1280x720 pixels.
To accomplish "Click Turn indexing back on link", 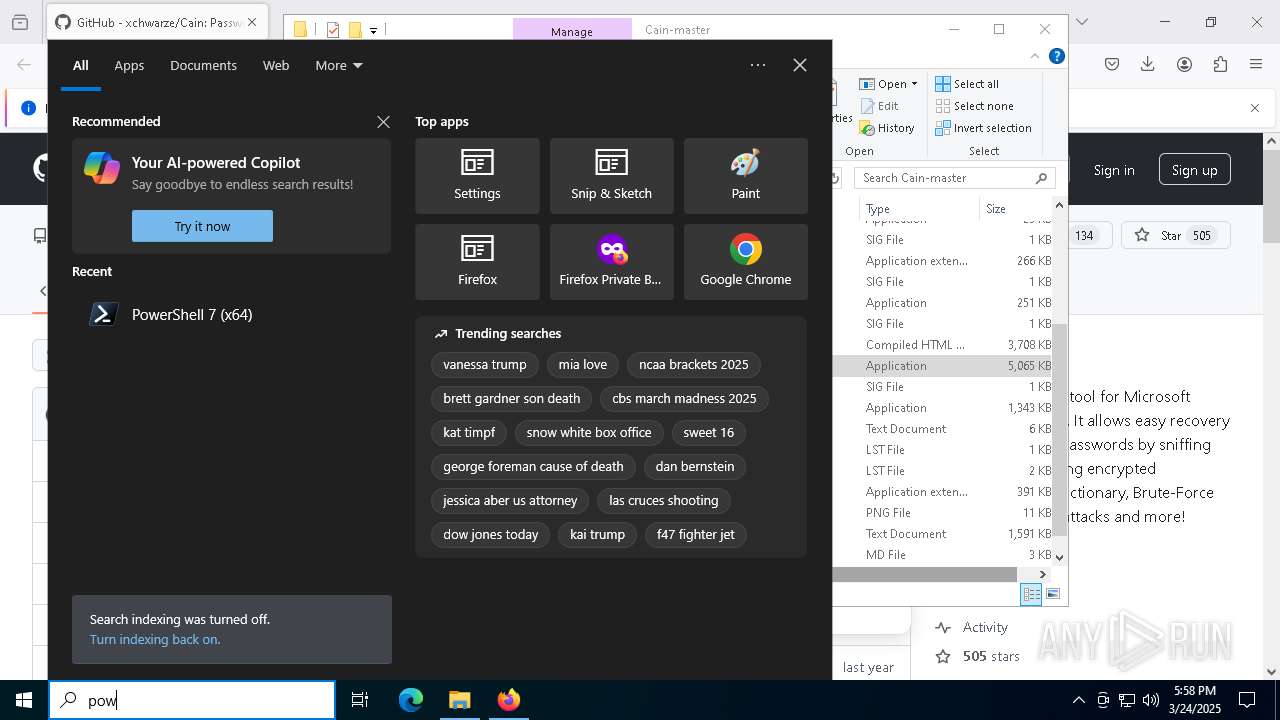I will point(155,639).
